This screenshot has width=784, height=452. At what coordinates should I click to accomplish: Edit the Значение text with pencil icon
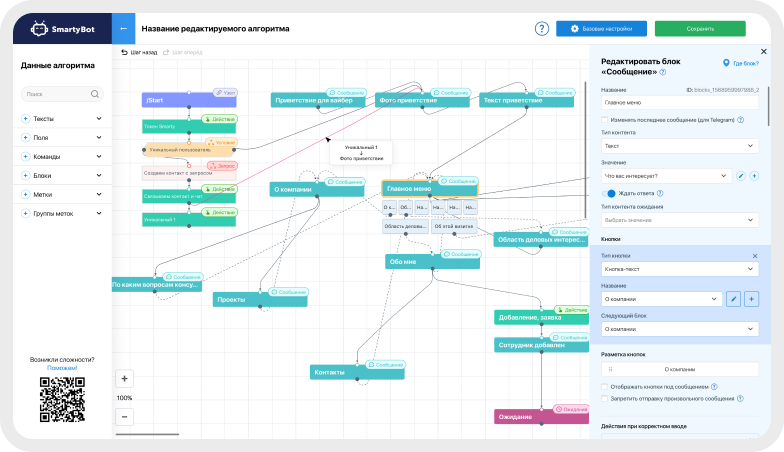click(x=741, y=176)
